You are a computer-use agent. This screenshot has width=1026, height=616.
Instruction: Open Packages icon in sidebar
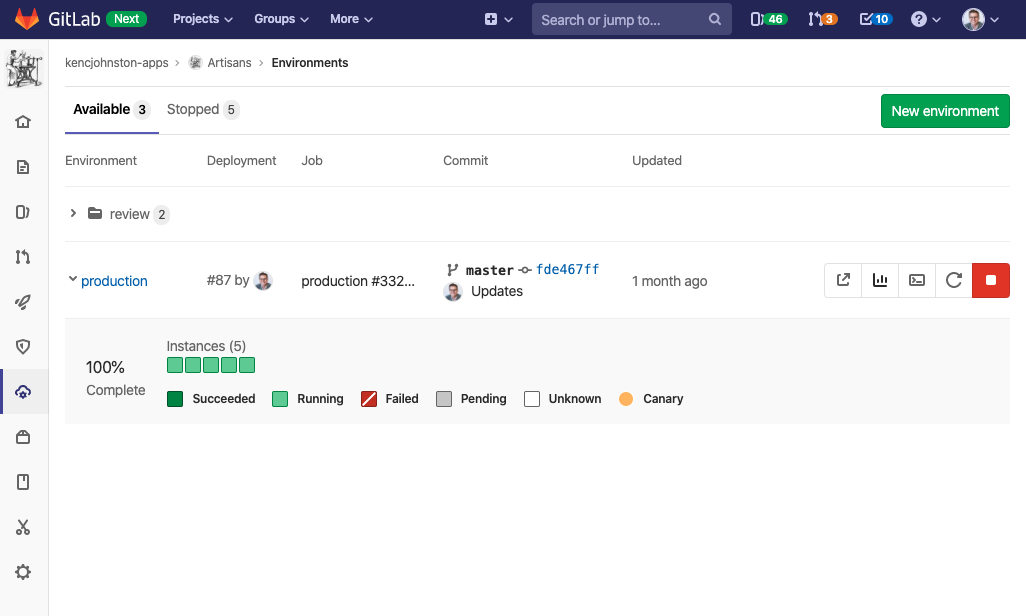click(23, 437)
